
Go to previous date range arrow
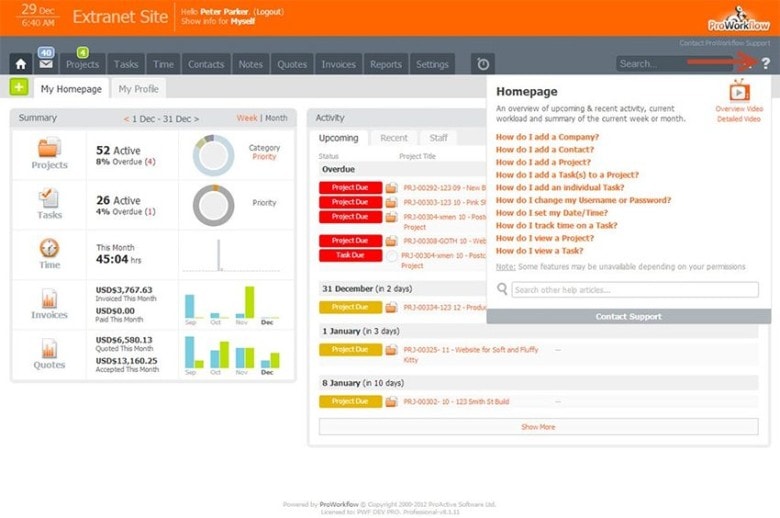click(127, 119)
